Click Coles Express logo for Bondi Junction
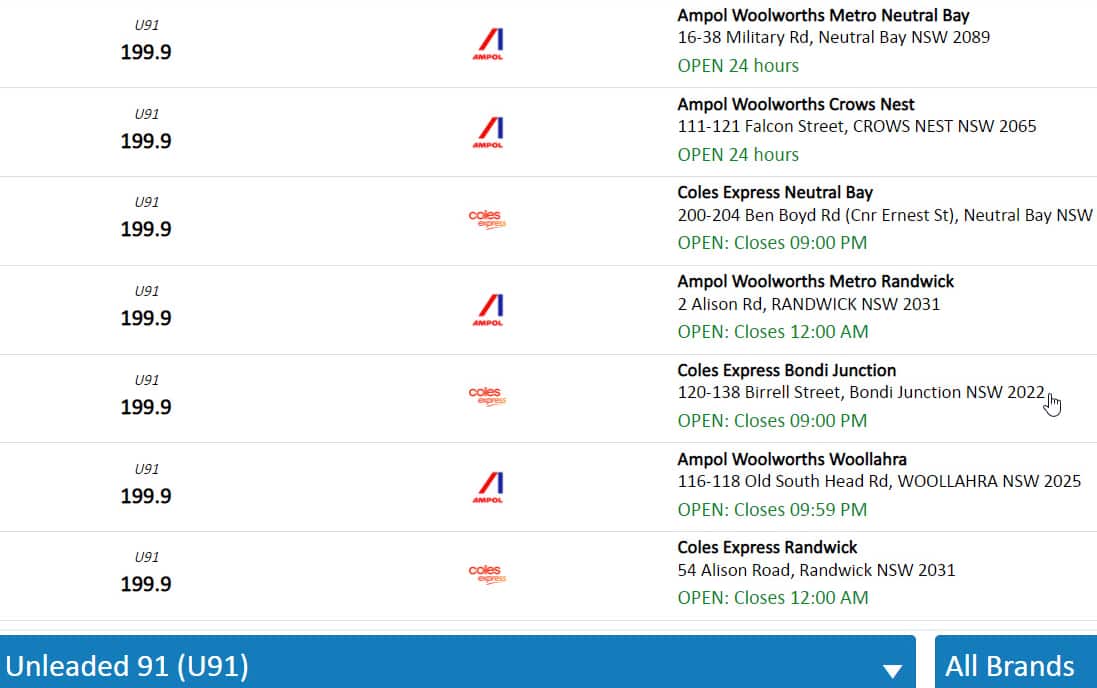This screenshot has width=1097, height=688. tap(487, 397)
